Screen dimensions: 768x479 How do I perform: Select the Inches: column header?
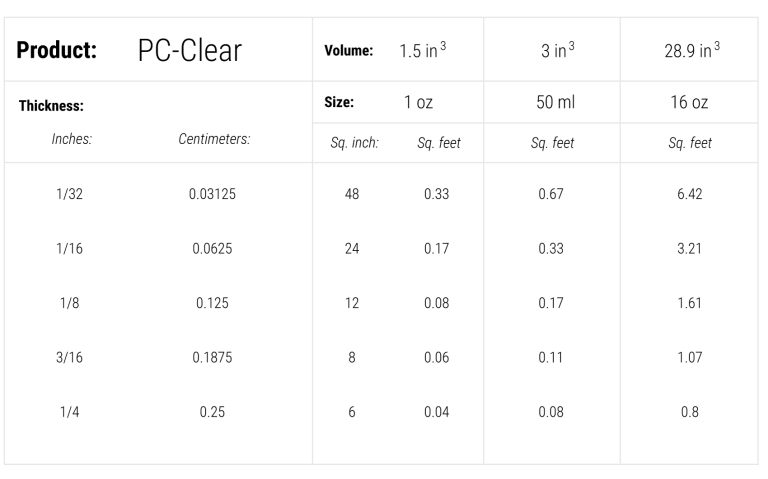(x=71, y=141)
